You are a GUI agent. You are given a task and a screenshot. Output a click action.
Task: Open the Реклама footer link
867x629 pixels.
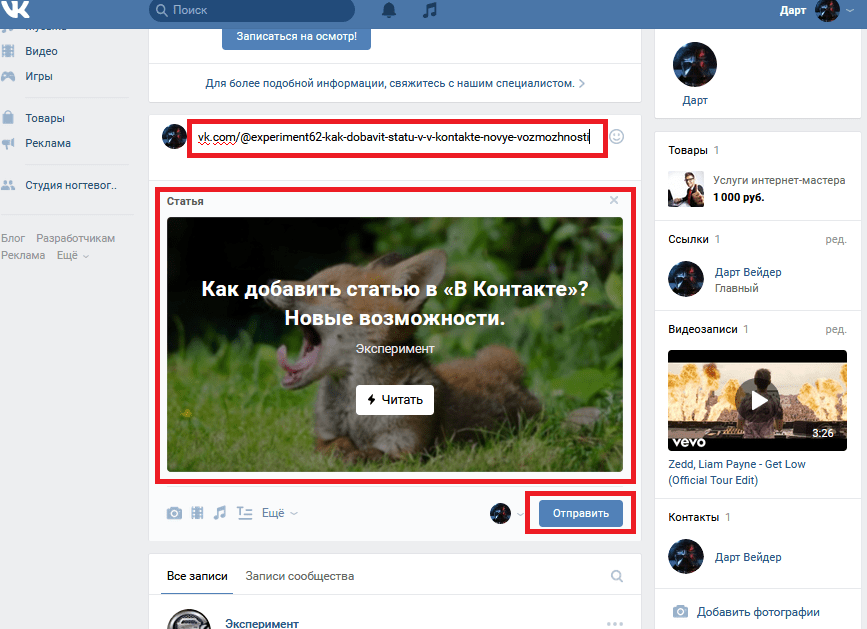click(23, 255)
